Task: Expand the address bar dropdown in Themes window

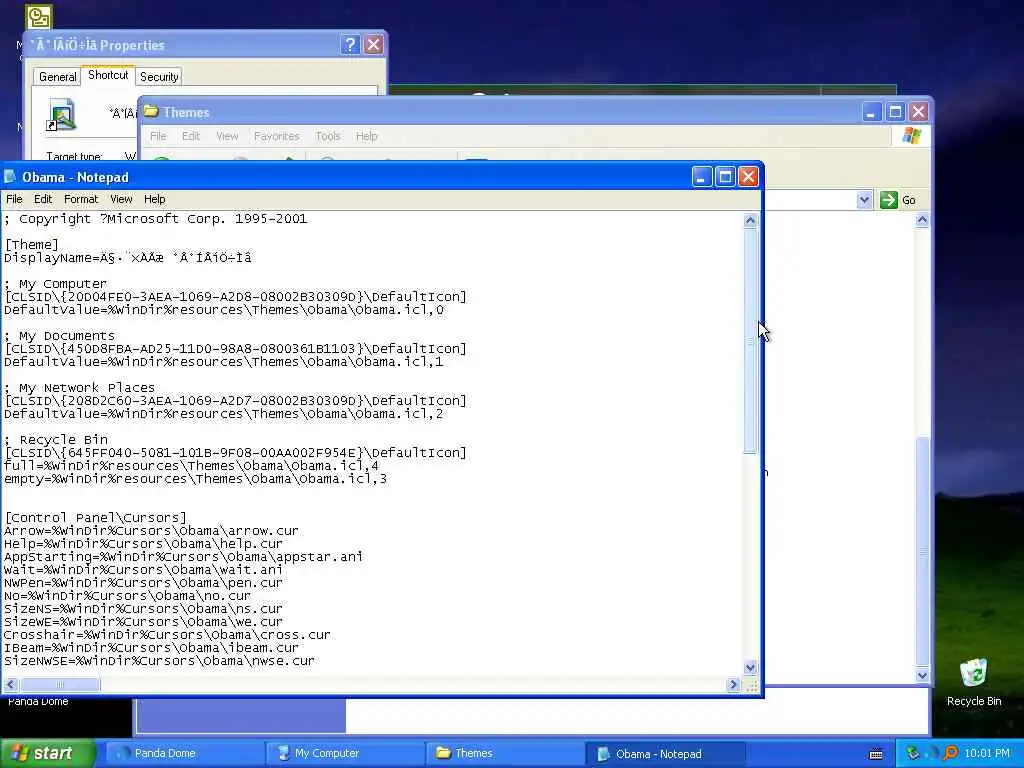Action: point(864,200)
